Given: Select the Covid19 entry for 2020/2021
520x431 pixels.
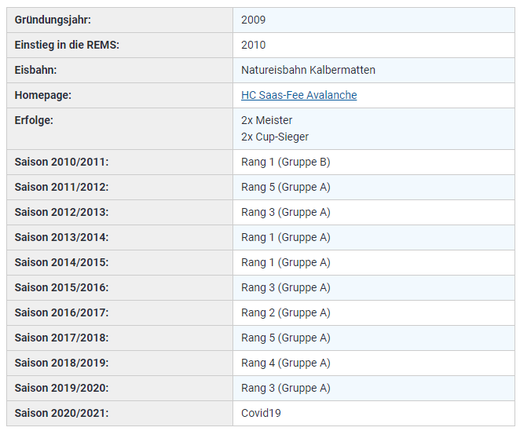Looking at the screenshot, I should point(261,413).
